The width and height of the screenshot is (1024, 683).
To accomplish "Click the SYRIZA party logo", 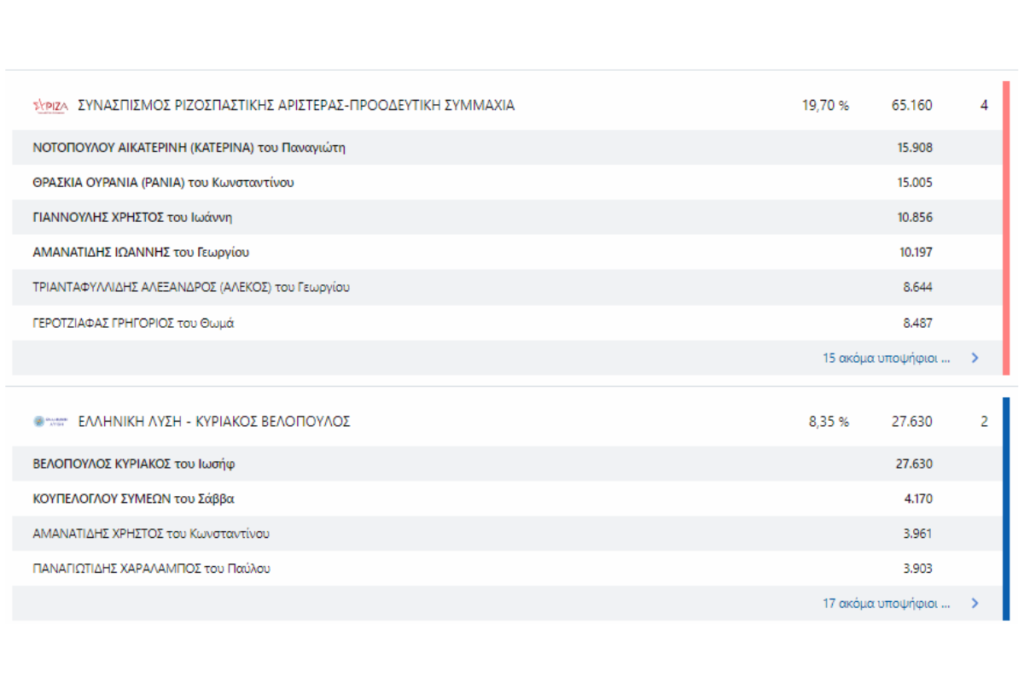I will (50, 105).
